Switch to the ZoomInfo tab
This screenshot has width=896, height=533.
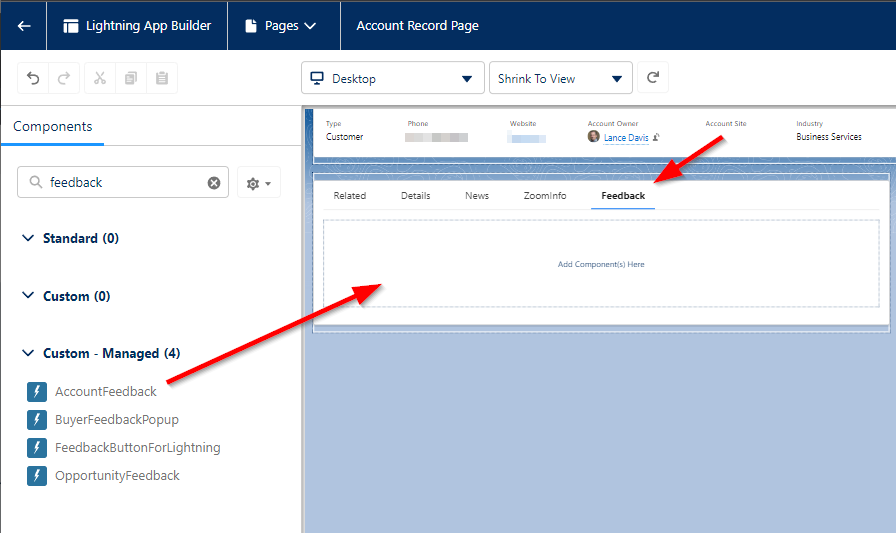pyautogui.click(x=545, y=195)
